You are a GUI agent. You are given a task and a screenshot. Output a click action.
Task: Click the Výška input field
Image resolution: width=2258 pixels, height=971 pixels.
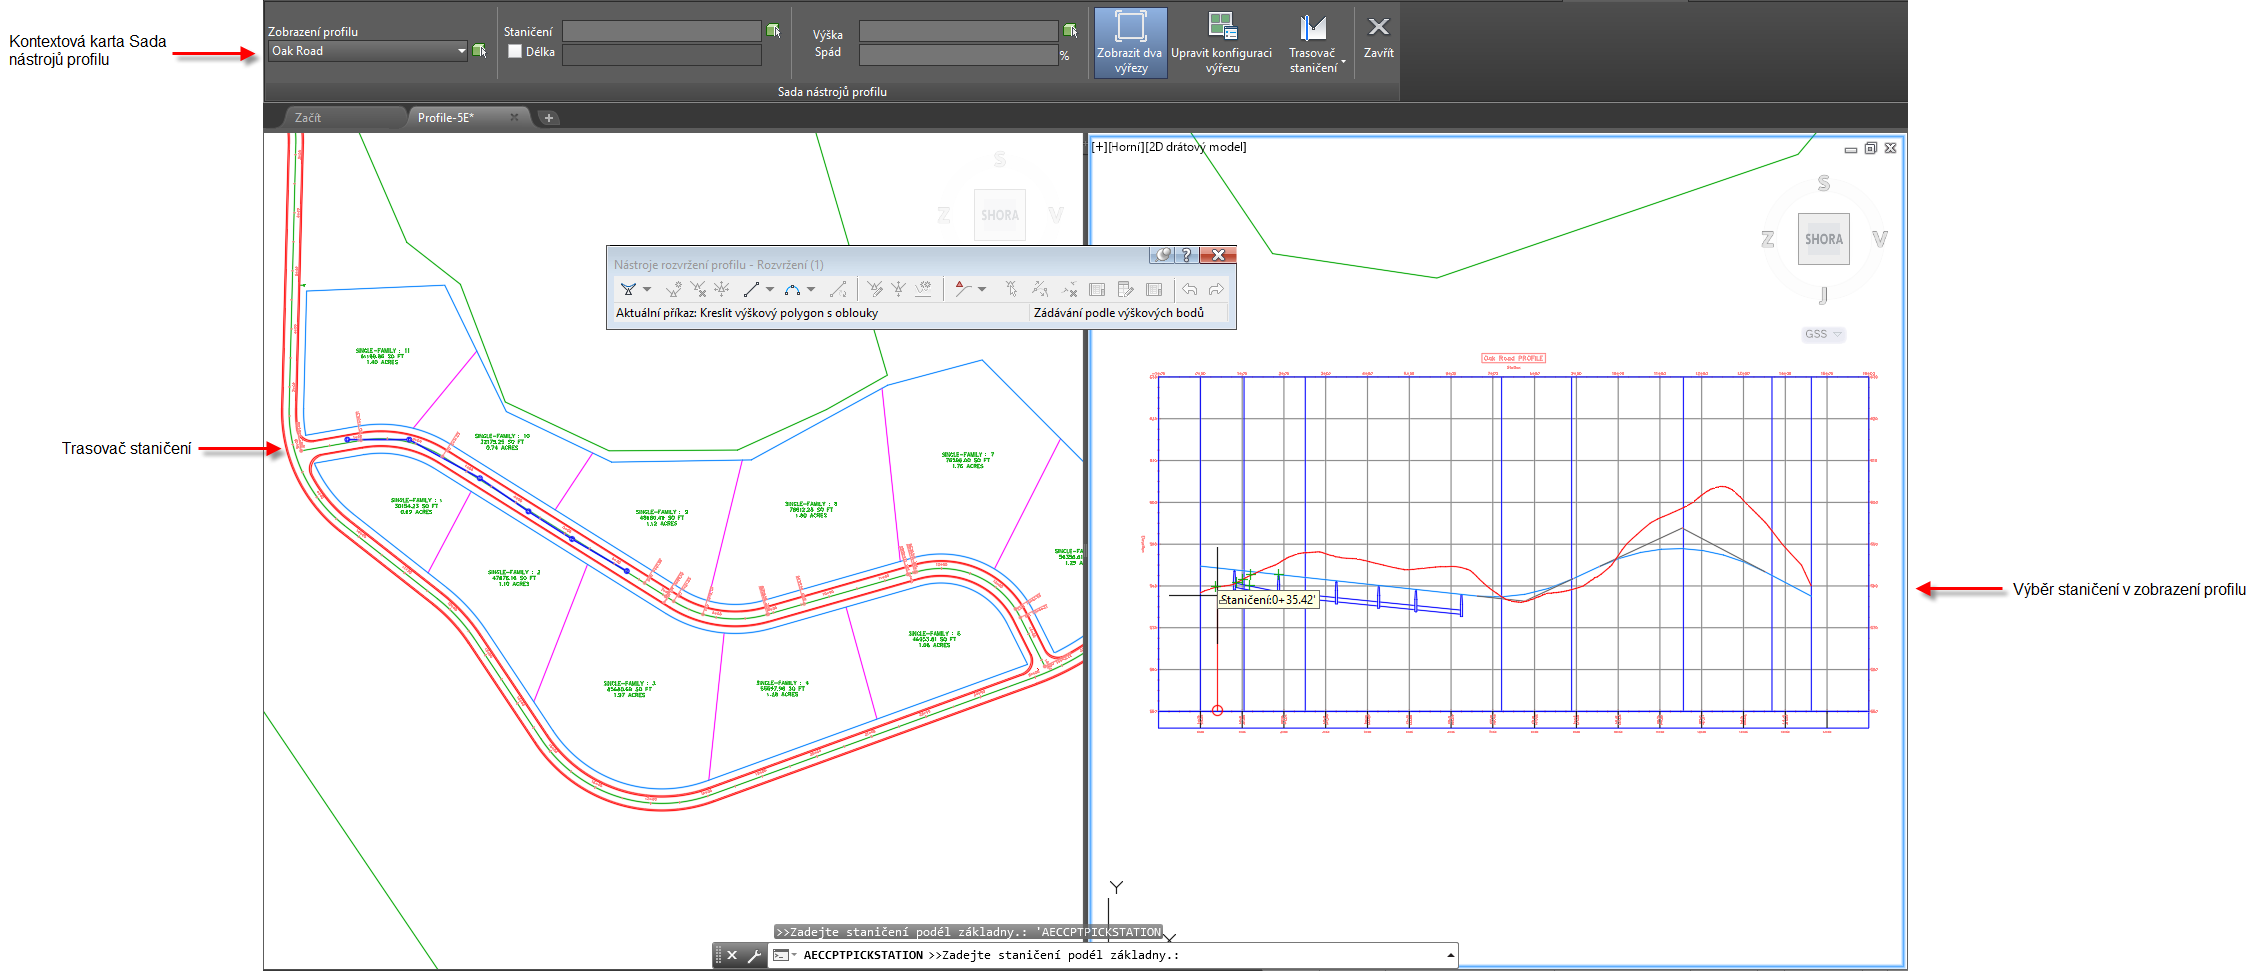pyautogui.click(x=958, y=31)
